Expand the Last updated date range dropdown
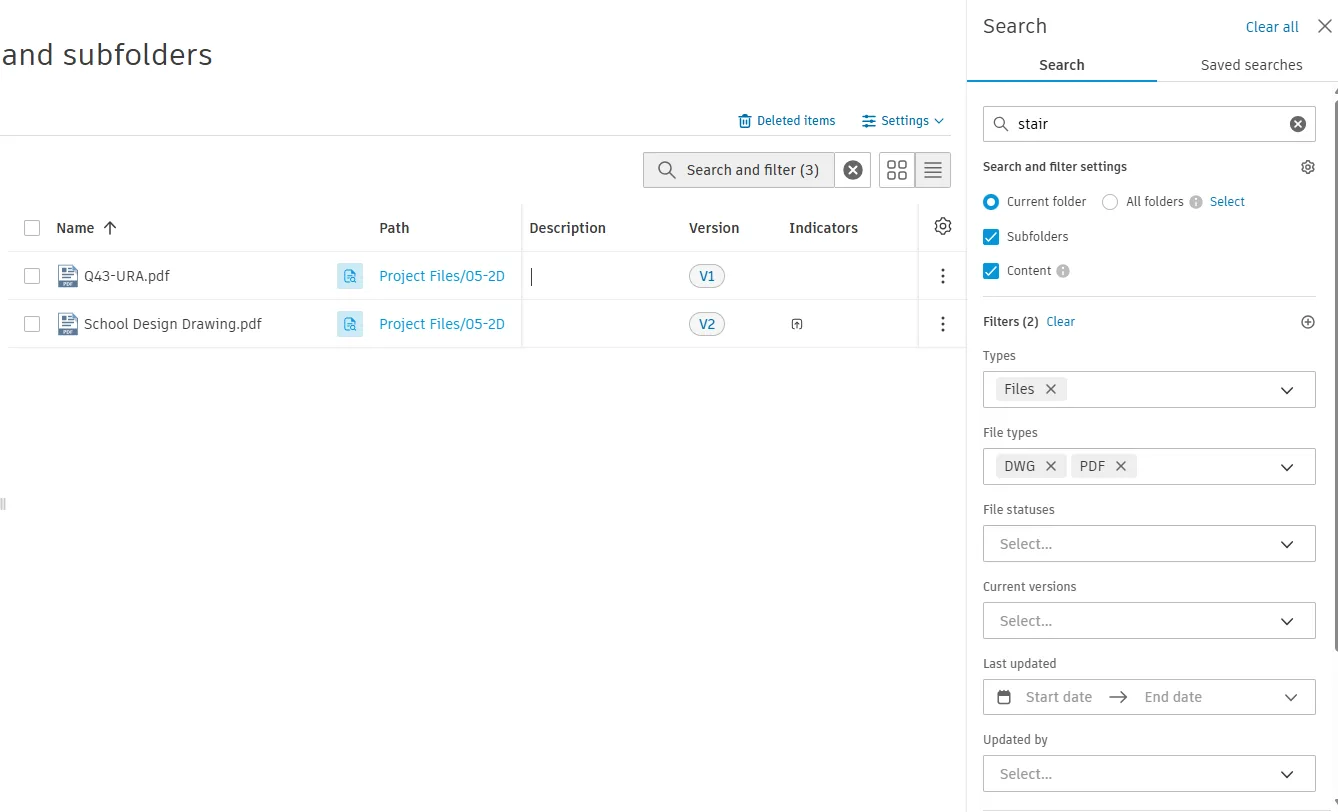The height and width of the screenshot is (812, 1338). [1291, 697]
